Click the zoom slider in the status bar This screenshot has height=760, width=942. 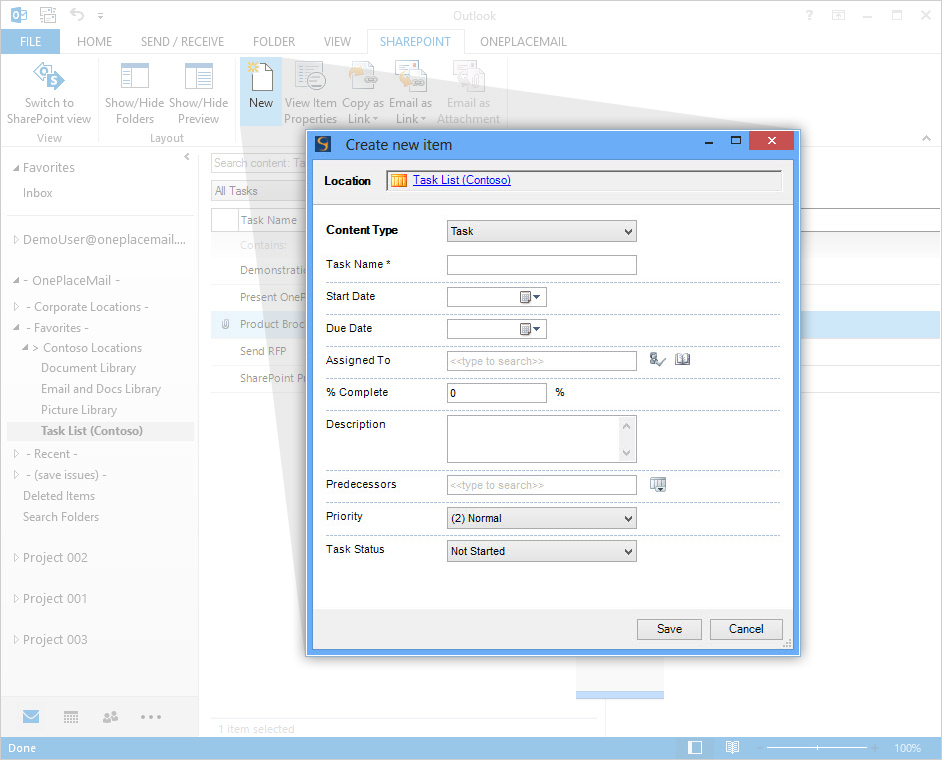pos(817,747)
